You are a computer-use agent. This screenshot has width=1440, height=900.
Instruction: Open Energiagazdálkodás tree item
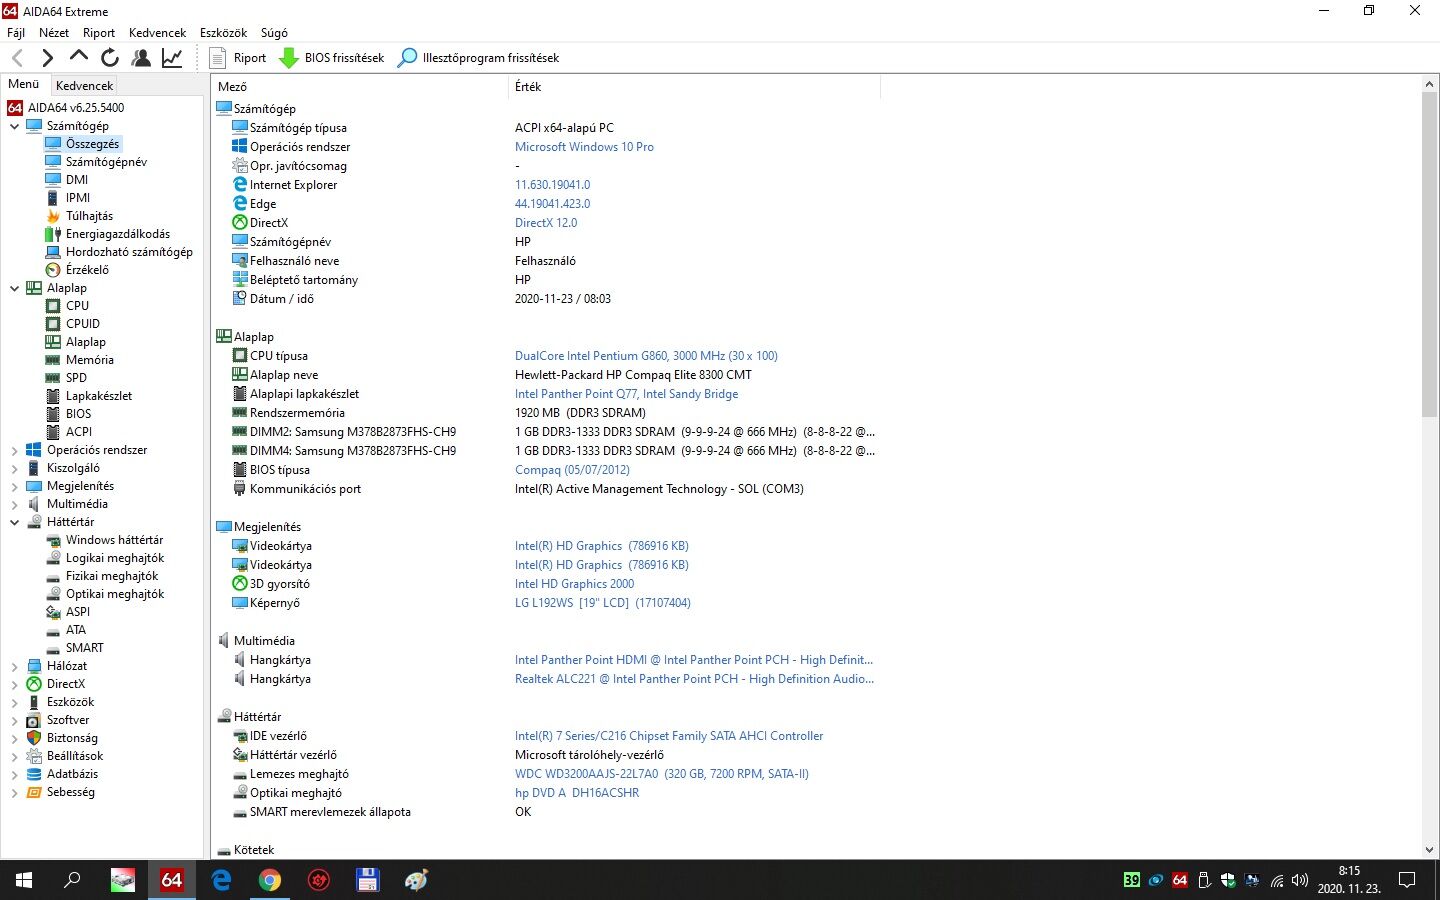(x=118, y=234)
